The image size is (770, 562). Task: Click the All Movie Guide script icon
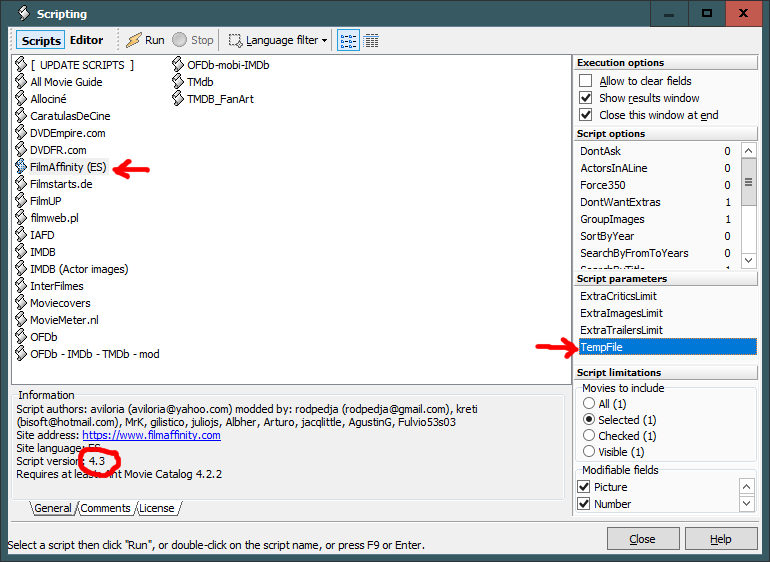(21, 82)
